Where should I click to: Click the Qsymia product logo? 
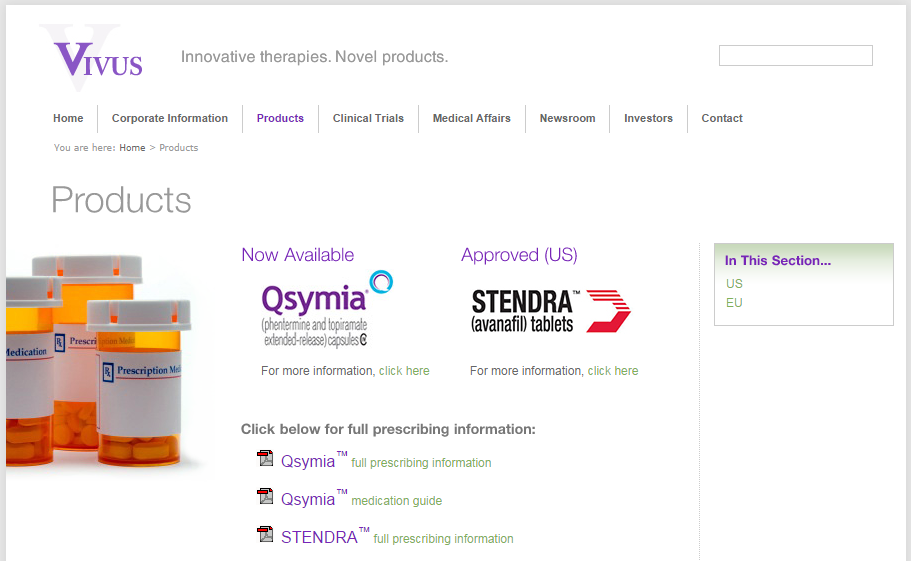tap(327, 310)
